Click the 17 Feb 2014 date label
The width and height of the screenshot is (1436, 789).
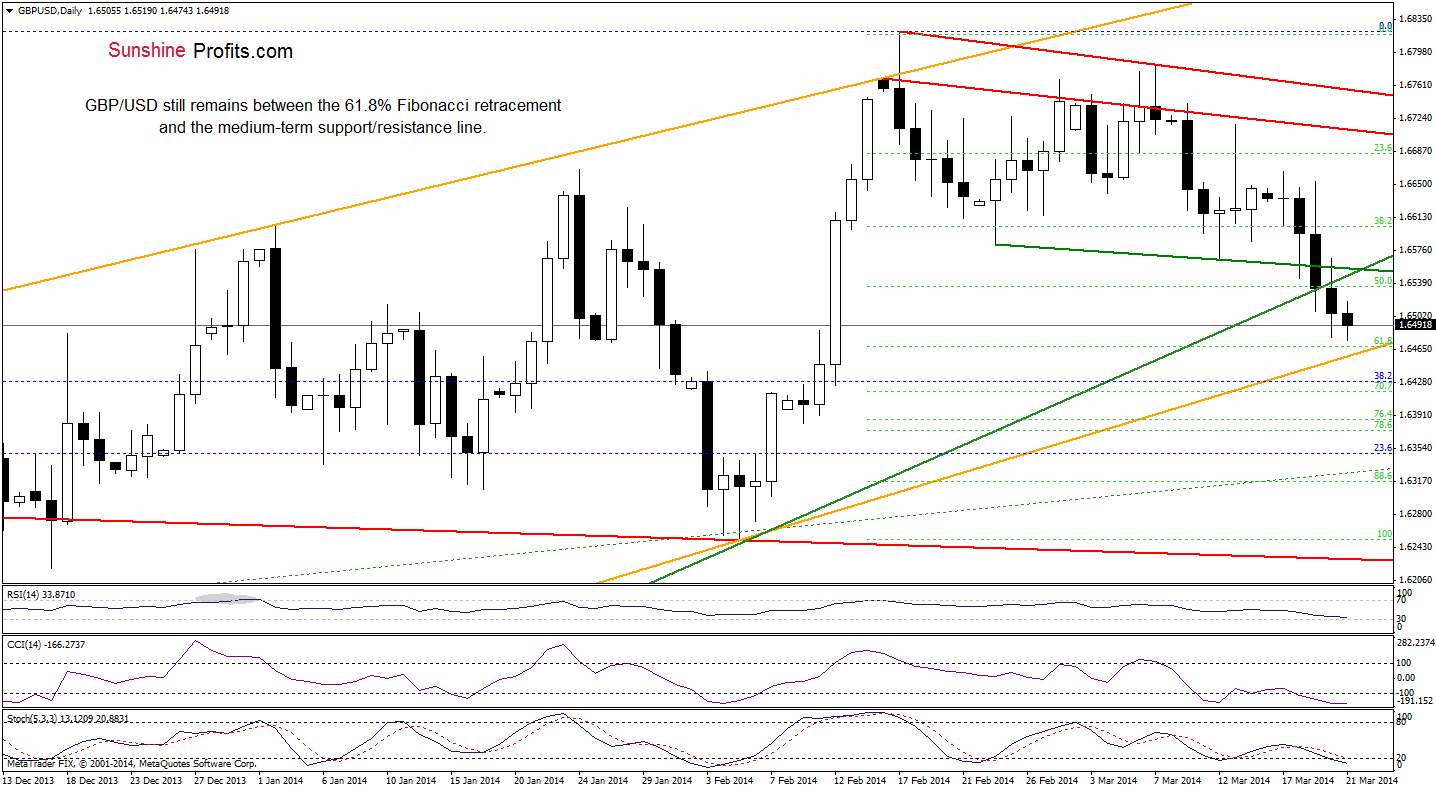(926, 780)
